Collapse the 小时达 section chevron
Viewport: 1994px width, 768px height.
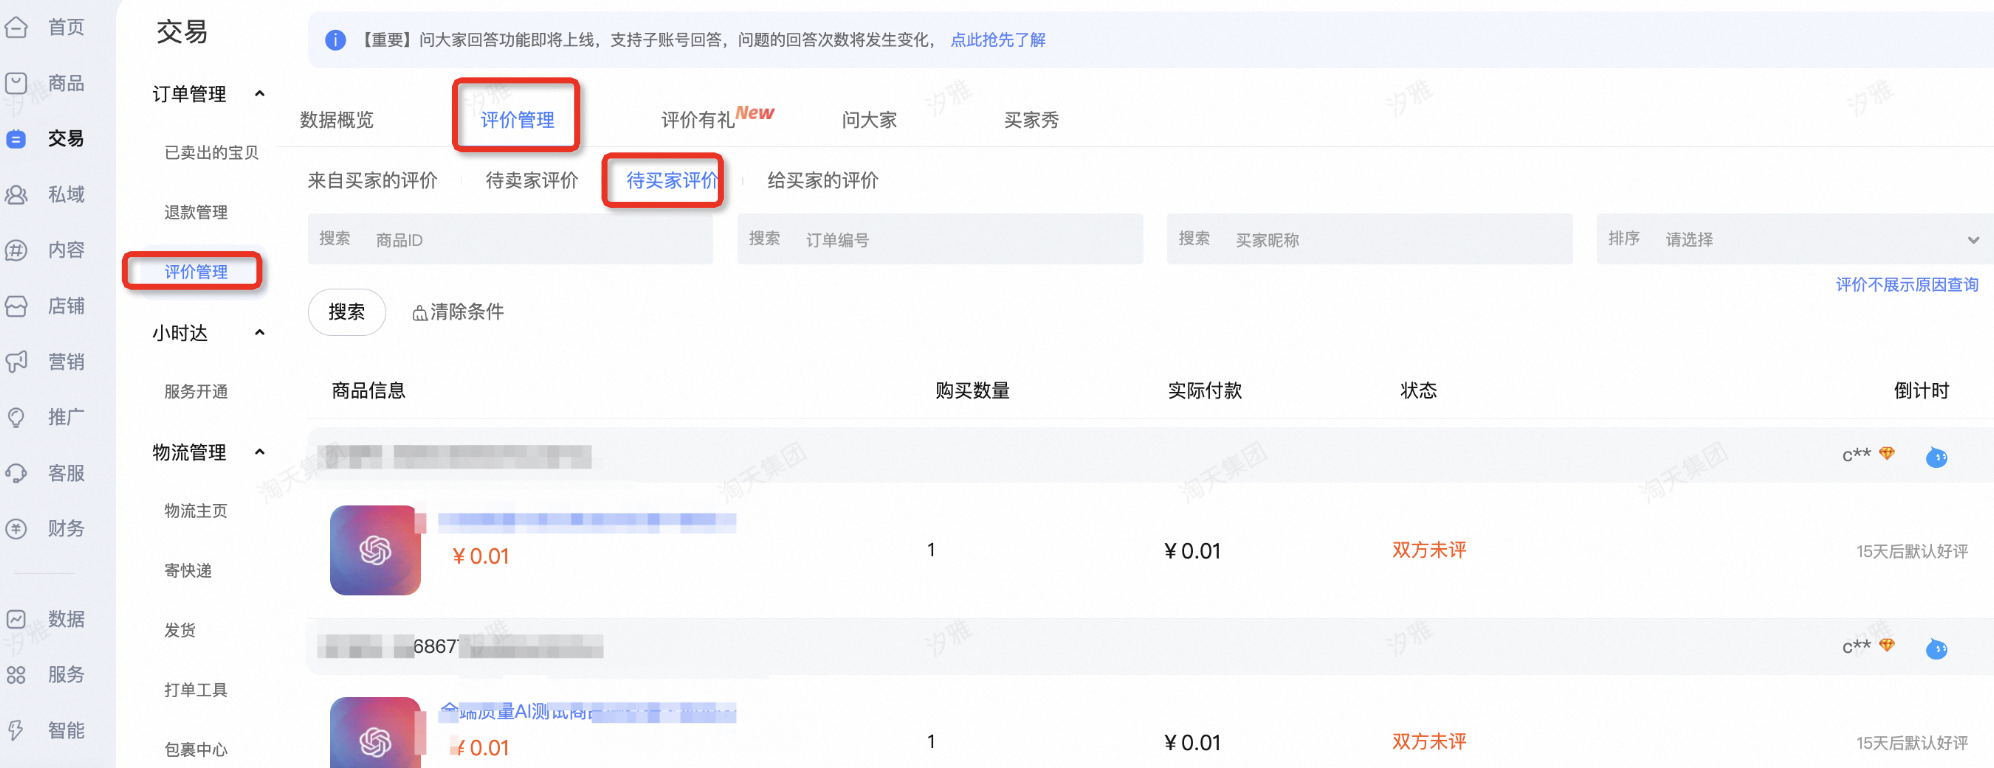pyautogui.click(x=260, y=333)
